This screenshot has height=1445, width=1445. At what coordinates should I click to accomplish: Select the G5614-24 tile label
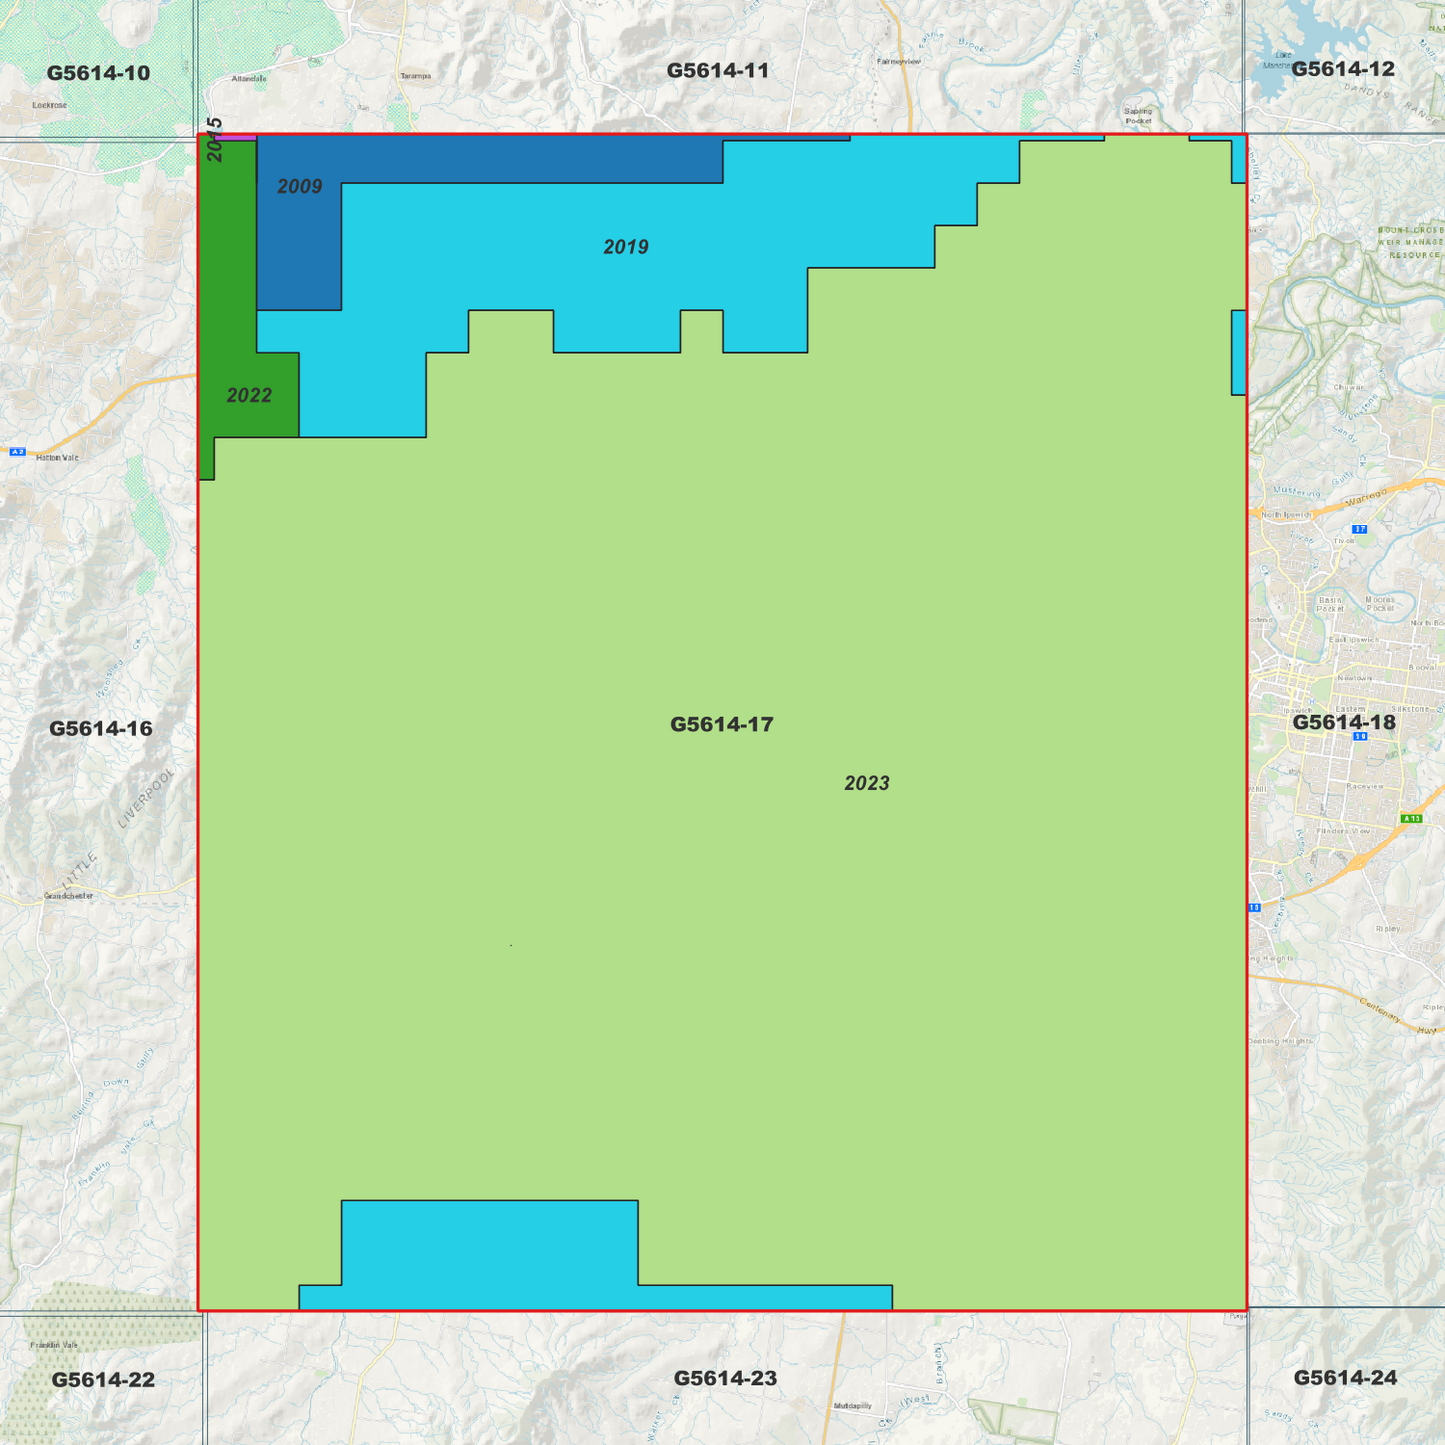pyautogui.click(x=1345, y=1377)
